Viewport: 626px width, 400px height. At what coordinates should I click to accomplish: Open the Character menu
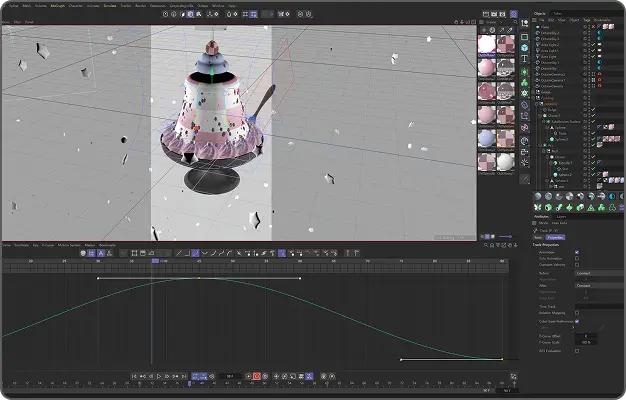pos(76,6)
